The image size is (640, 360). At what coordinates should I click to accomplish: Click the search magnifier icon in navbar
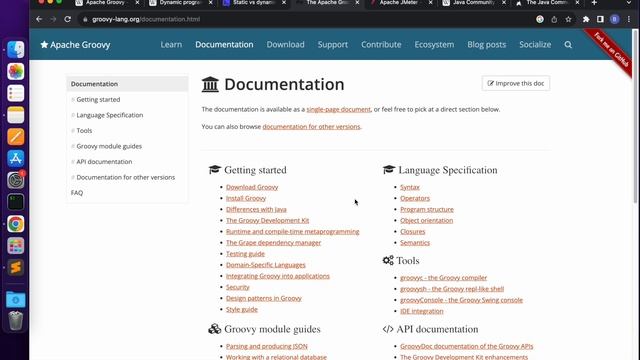(568, 44)
